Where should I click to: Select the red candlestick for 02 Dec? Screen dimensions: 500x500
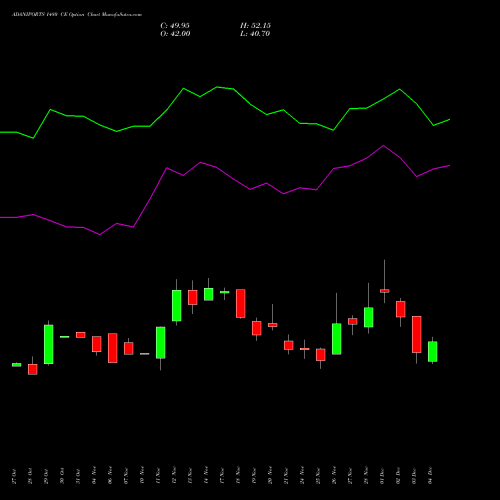(401, 309)
